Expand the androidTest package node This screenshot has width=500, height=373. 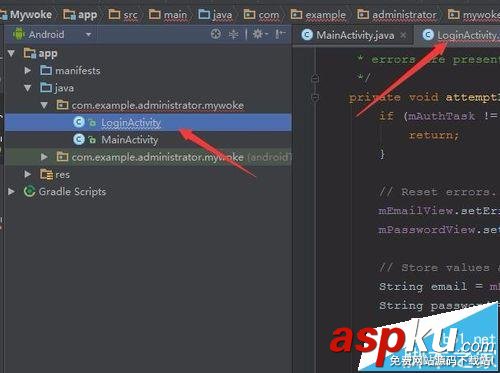coord(44,157)
